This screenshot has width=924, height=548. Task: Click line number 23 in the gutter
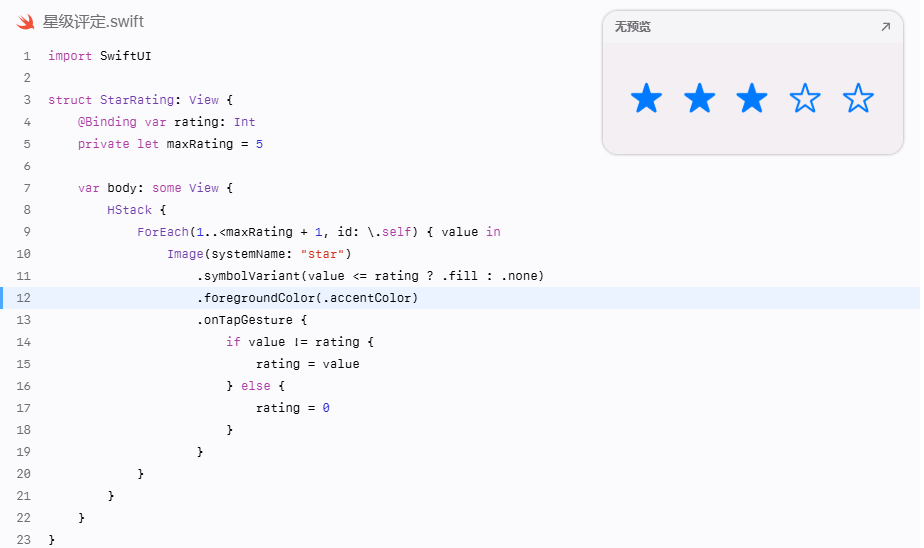pos(24,540)
